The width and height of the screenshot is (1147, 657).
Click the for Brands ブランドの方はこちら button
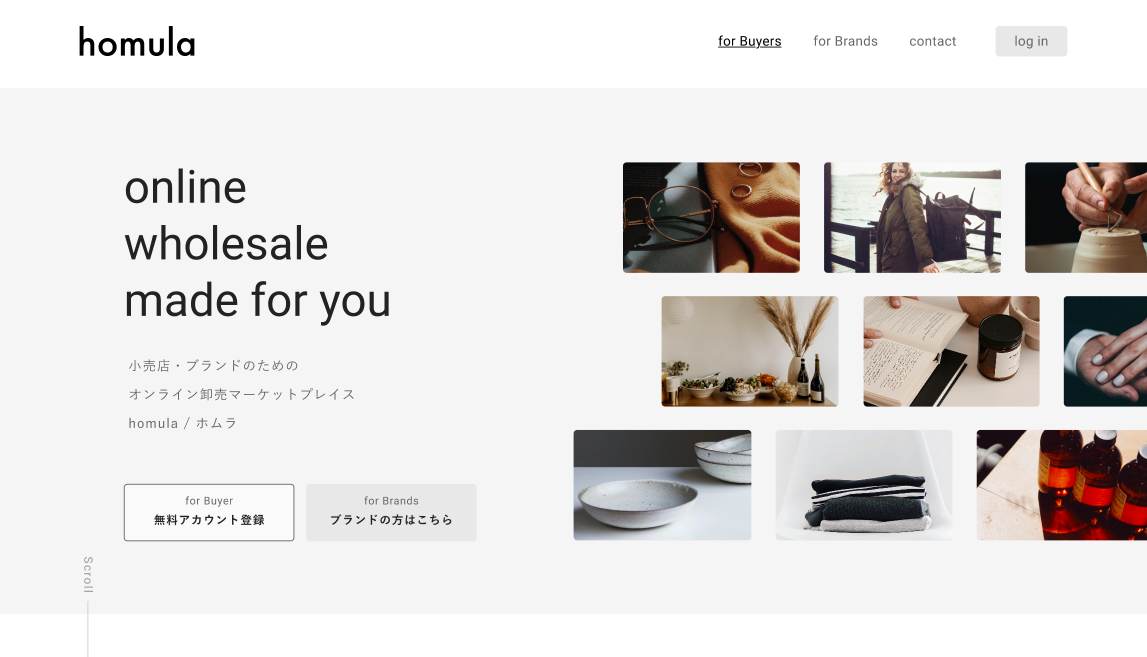point(391,512)
